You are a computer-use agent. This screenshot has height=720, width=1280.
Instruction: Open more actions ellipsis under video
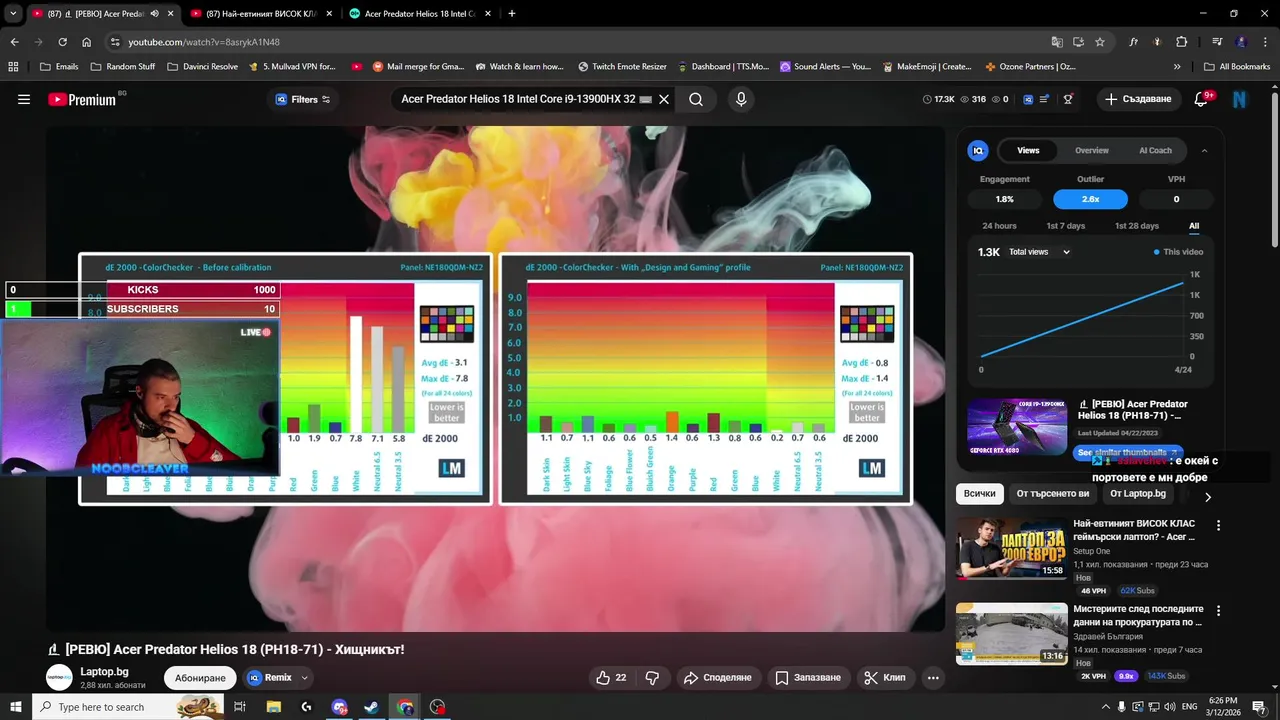click(933, 677)
